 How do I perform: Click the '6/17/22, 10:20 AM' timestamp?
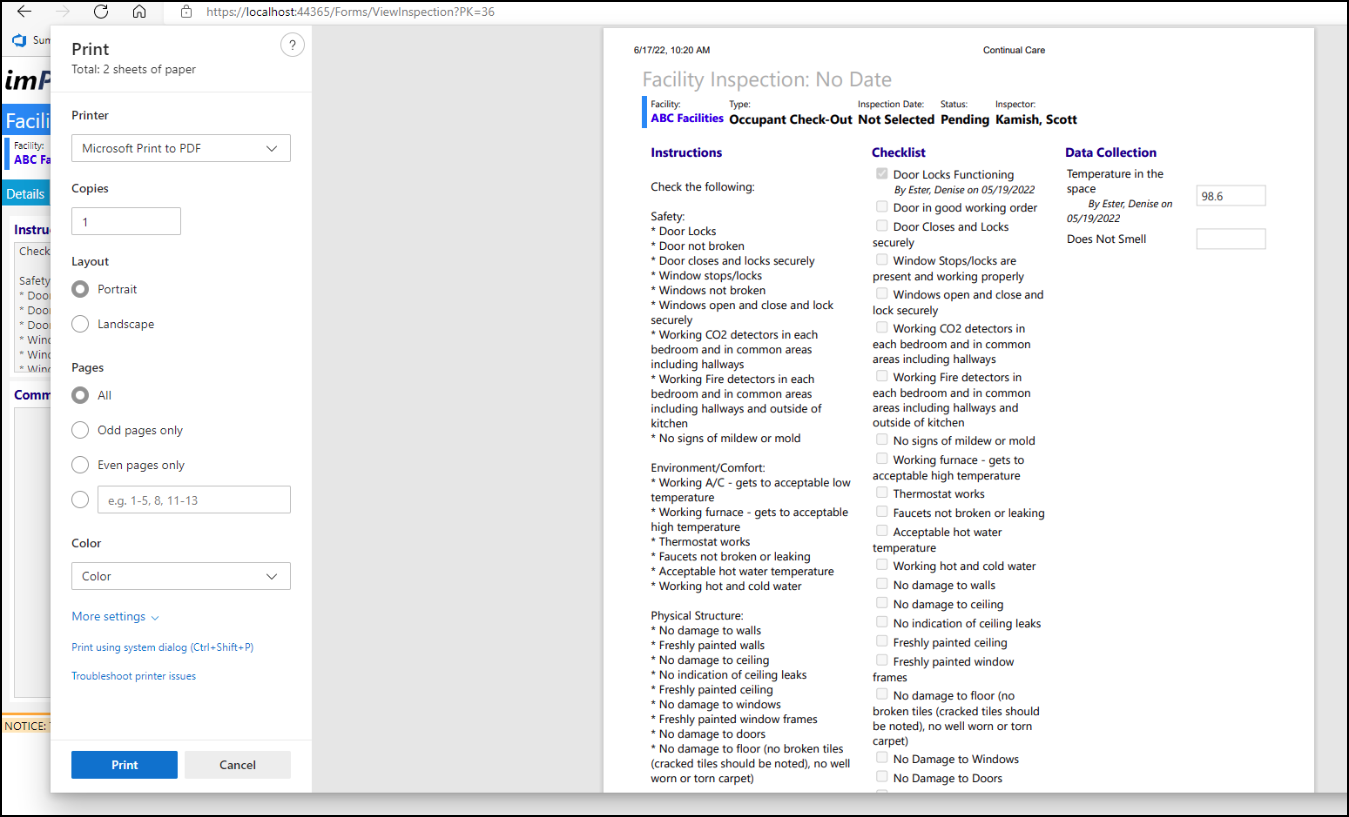(672, 50)
